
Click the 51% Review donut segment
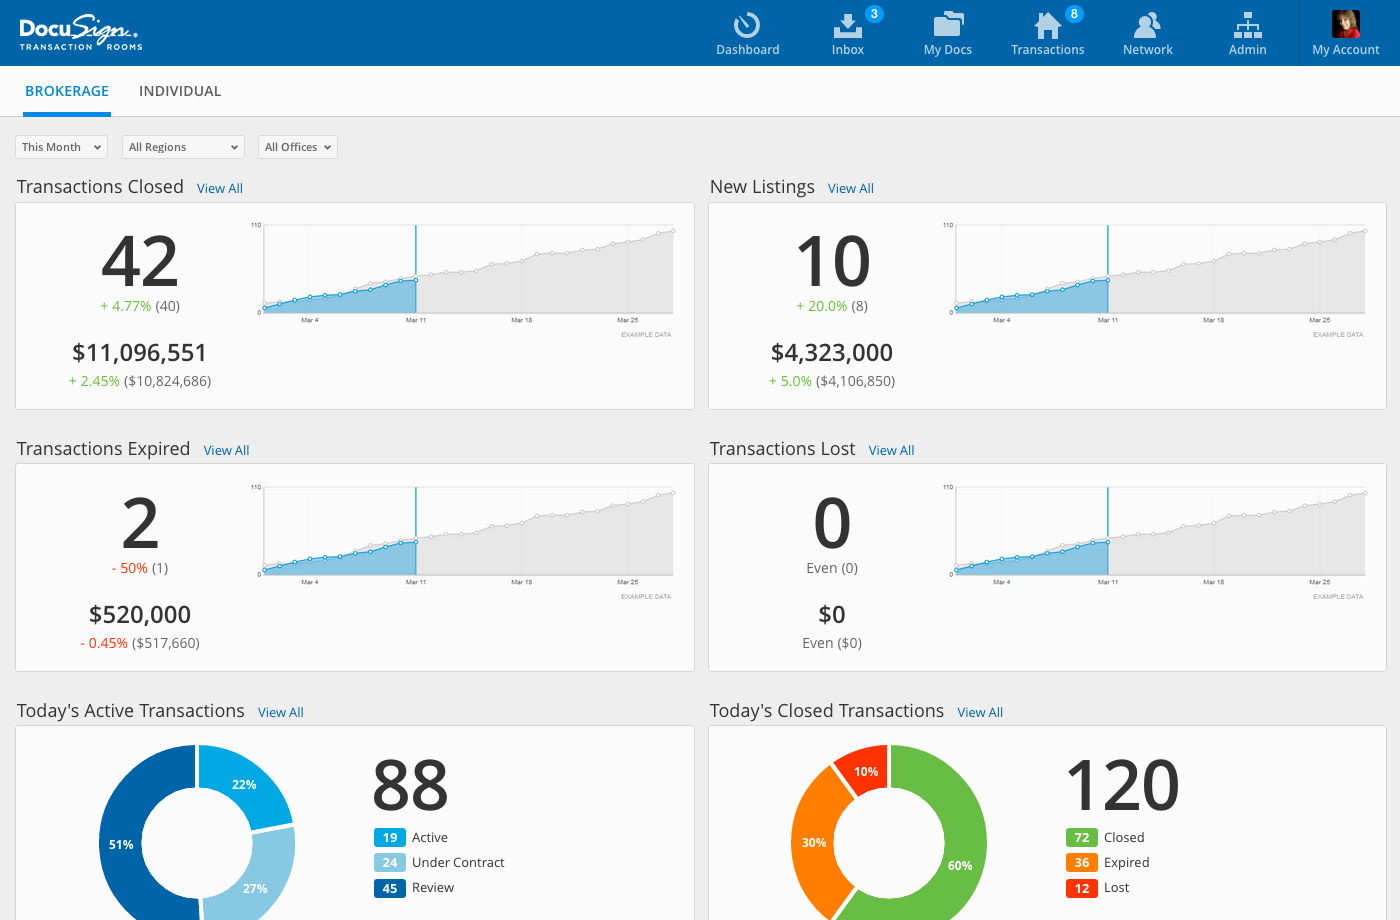(122, 844)
